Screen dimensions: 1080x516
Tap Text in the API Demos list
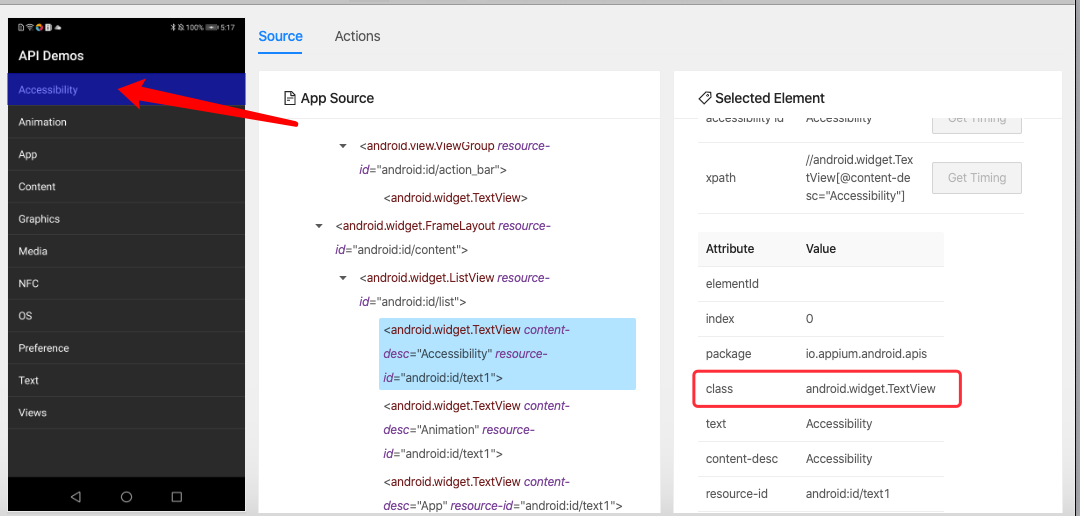pos(127,380)
